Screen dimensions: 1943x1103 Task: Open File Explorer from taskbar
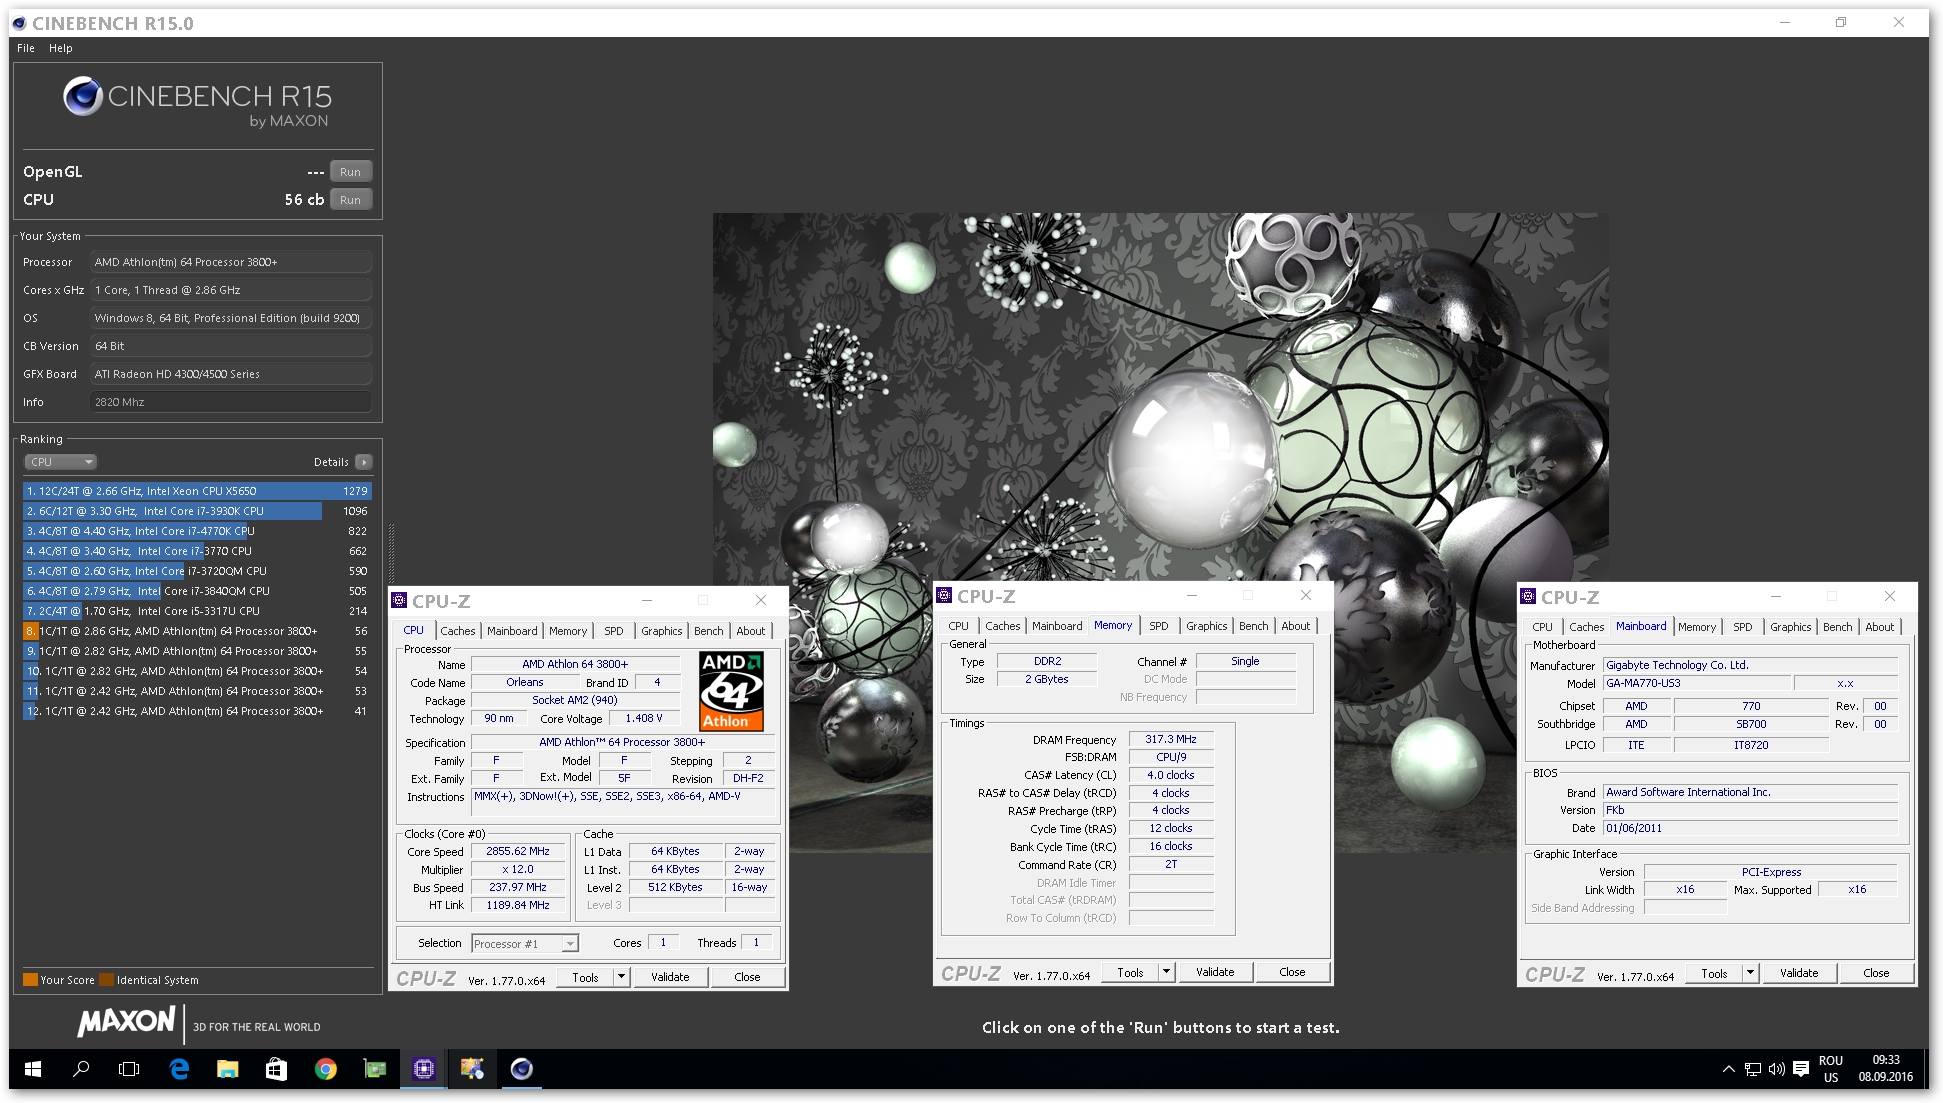[x=227, y=1069]
